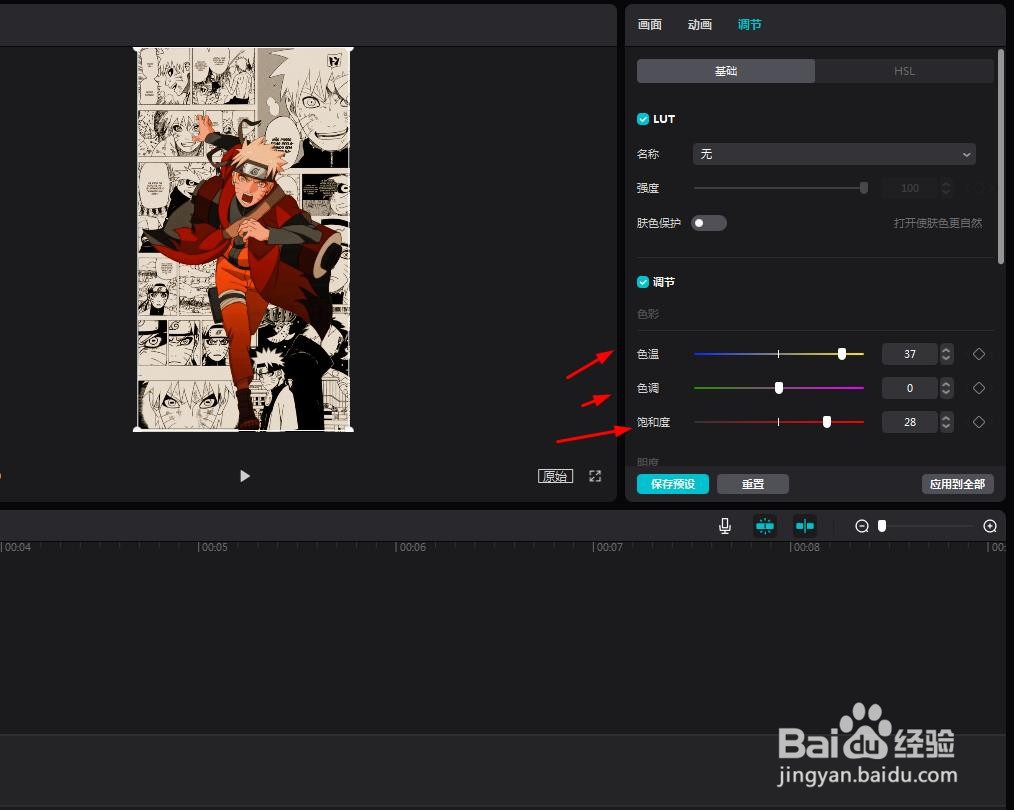Click the 00:08 timeline ruler mark

[805, 547]
